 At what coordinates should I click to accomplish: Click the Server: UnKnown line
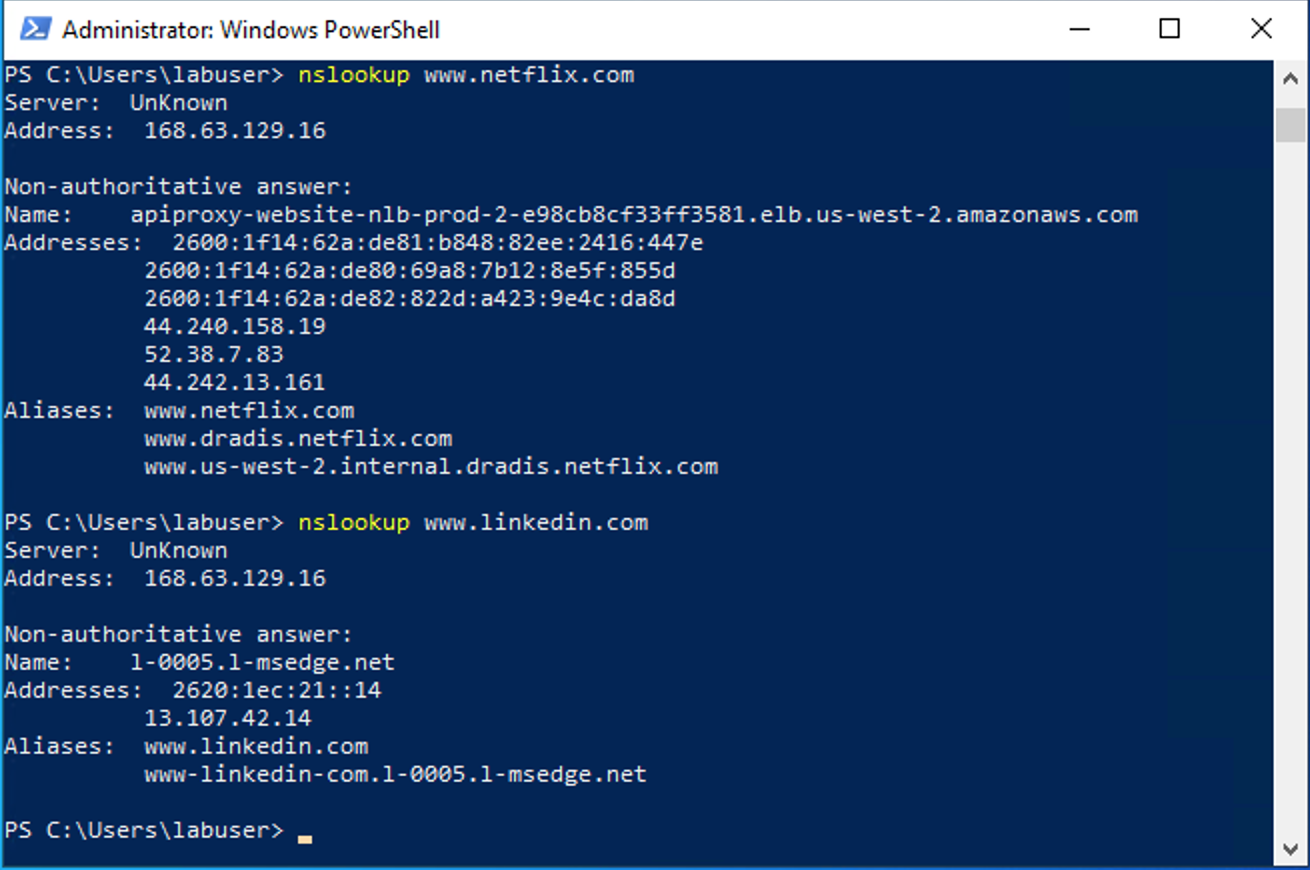[115, 102]
